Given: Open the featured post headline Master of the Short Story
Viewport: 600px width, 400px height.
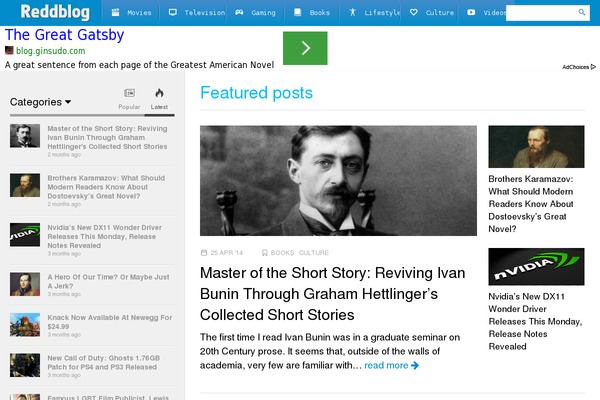Looking at the screenshot, I should click(333, 294).
